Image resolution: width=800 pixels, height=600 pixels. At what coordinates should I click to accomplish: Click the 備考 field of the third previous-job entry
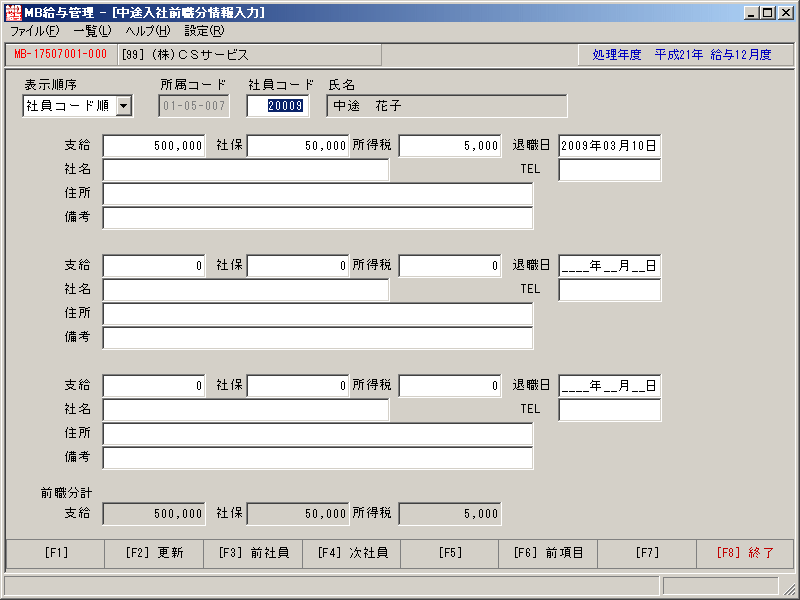318,458
